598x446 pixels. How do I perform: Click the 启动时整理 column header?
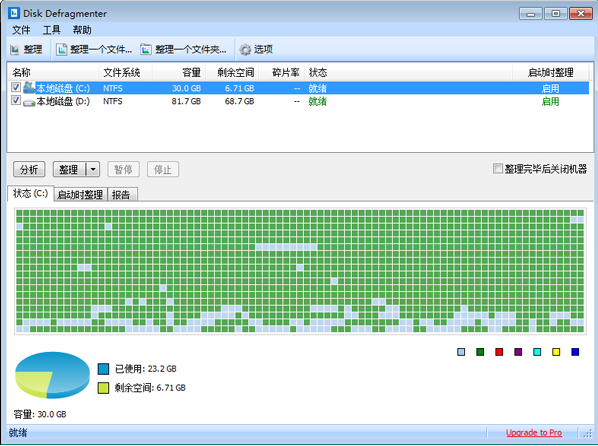(x=551, y=72)
